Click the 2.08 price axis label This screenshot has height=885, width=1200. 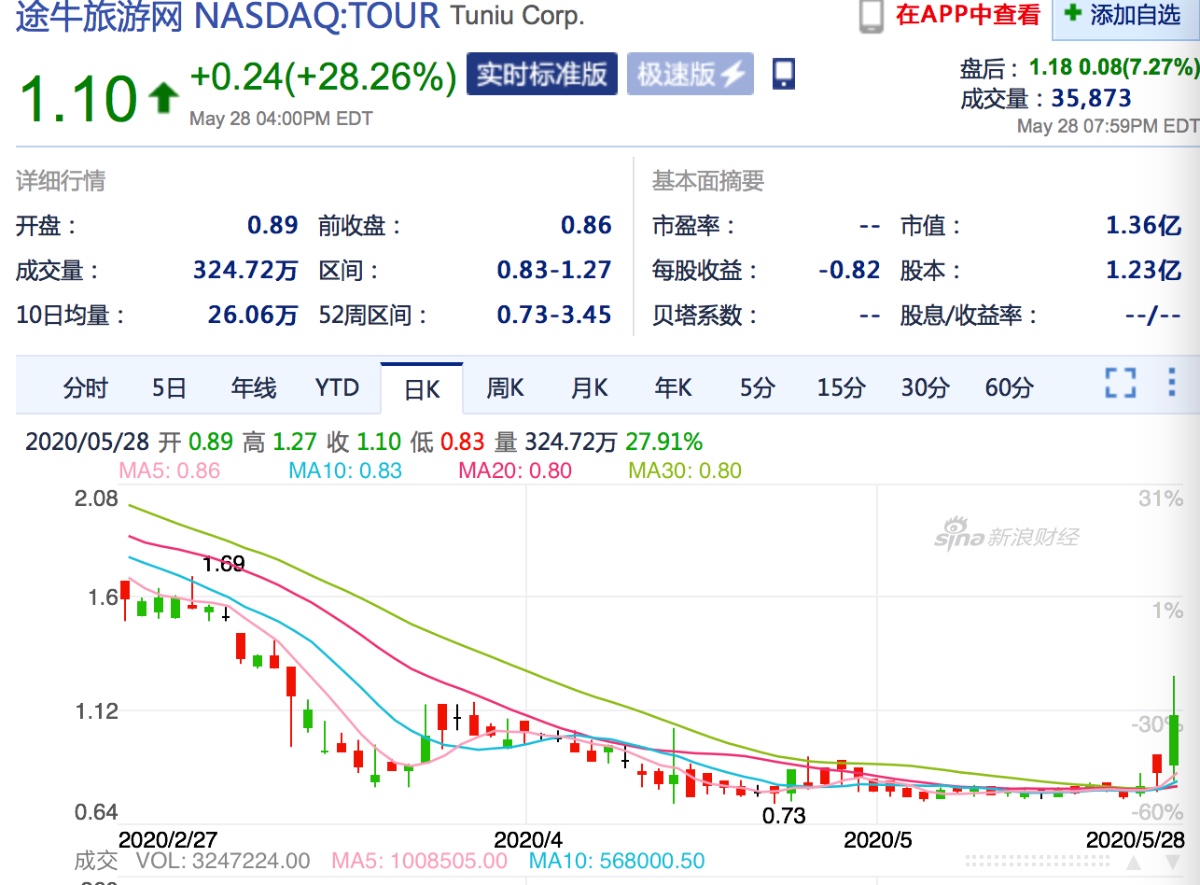coord(96,498)
